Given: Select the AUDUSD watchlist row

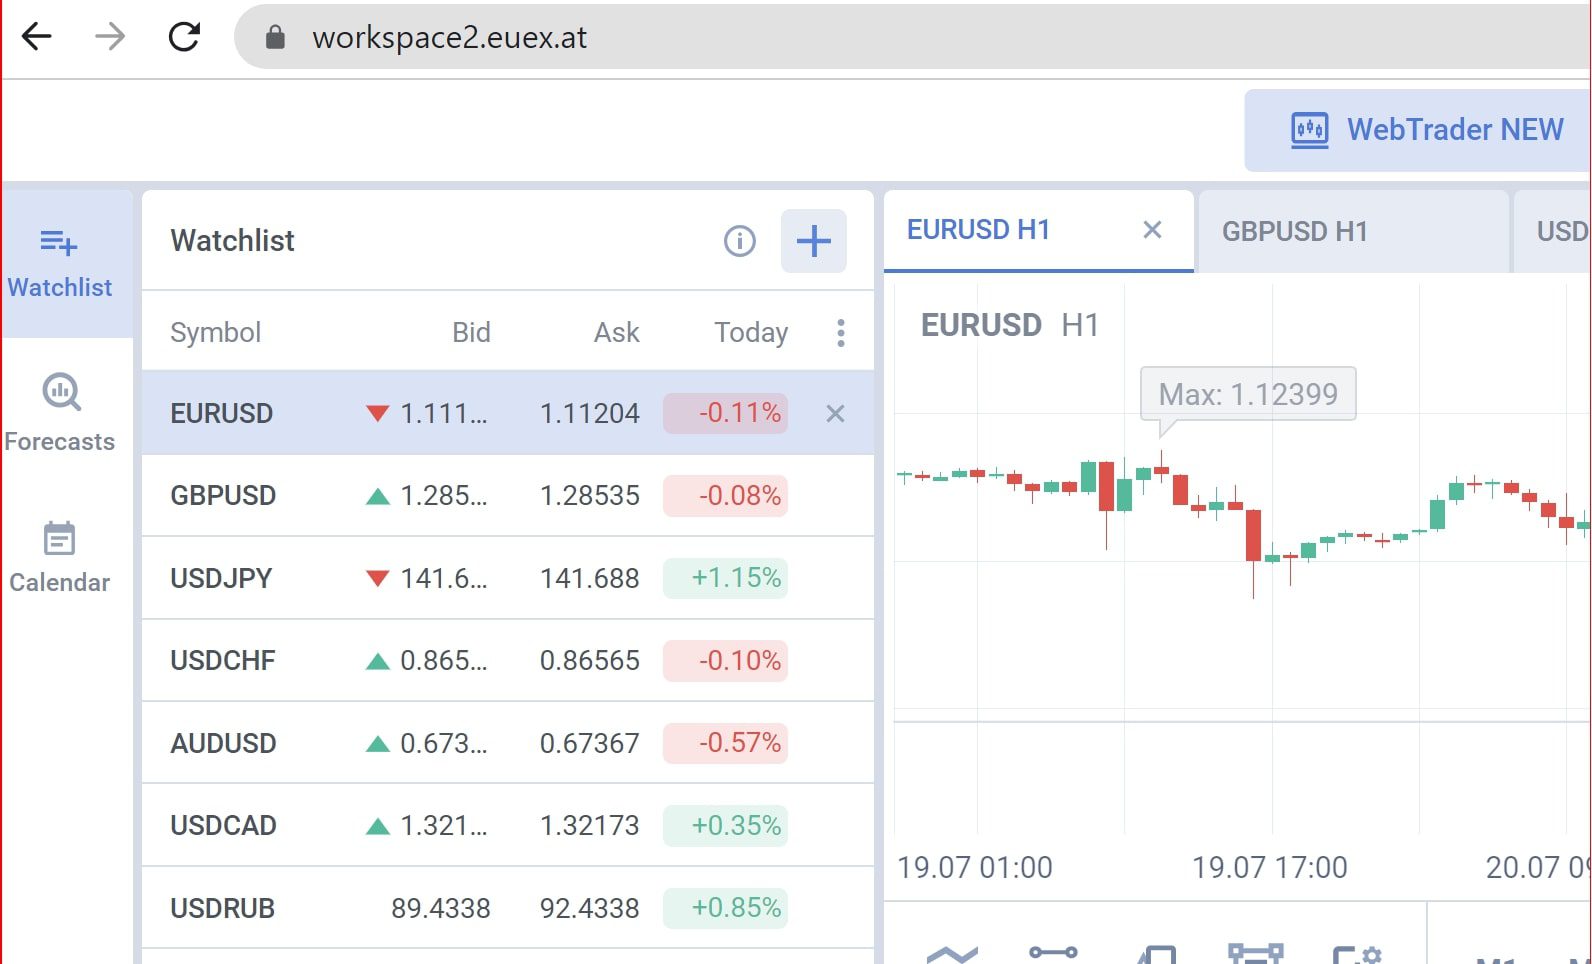Looking at the screenshot, I should (508, 743).
